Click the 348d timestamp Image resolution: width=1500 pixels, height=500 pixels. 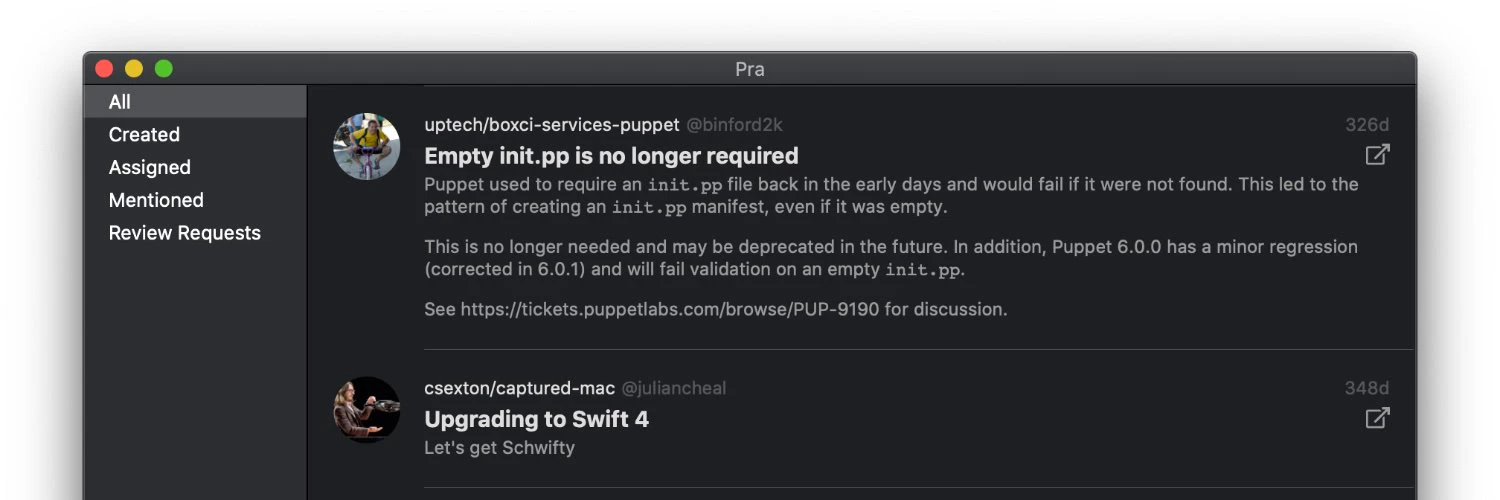[1367, 388]
